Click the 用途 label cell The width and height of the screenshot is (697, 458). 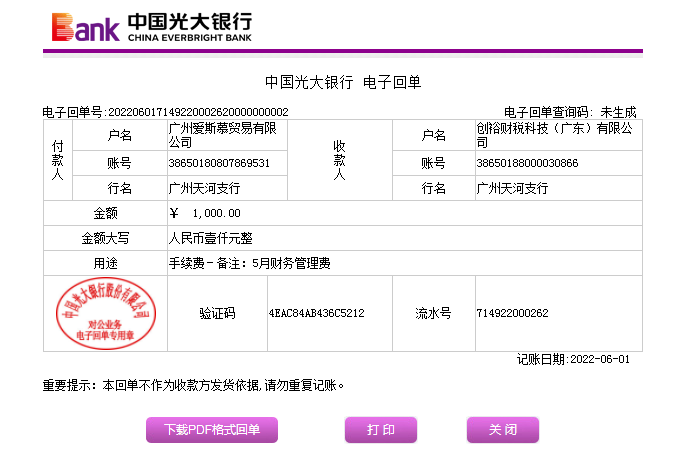[105, 263]
